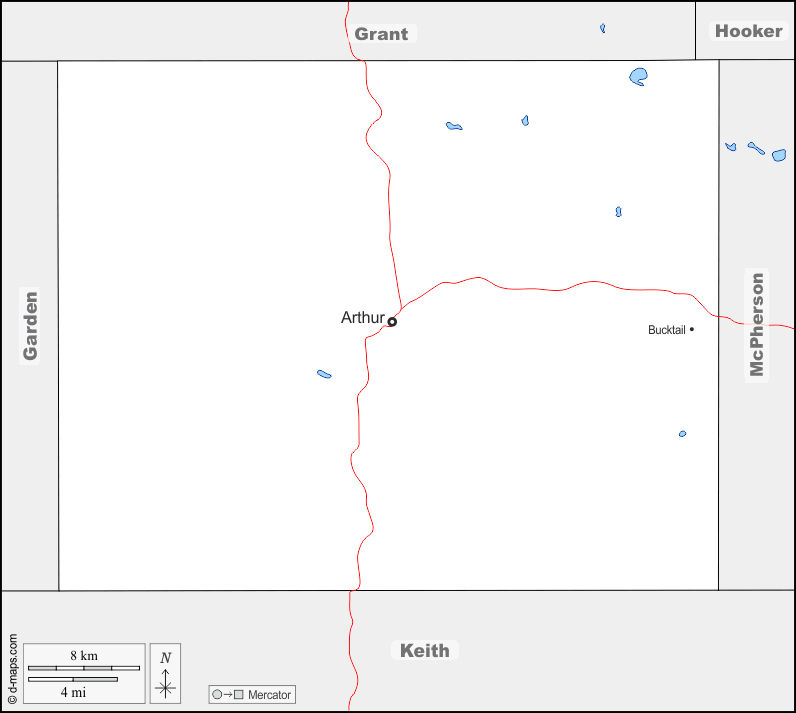
Task: Select the Grant county label
Action: [x=381, y=34]
